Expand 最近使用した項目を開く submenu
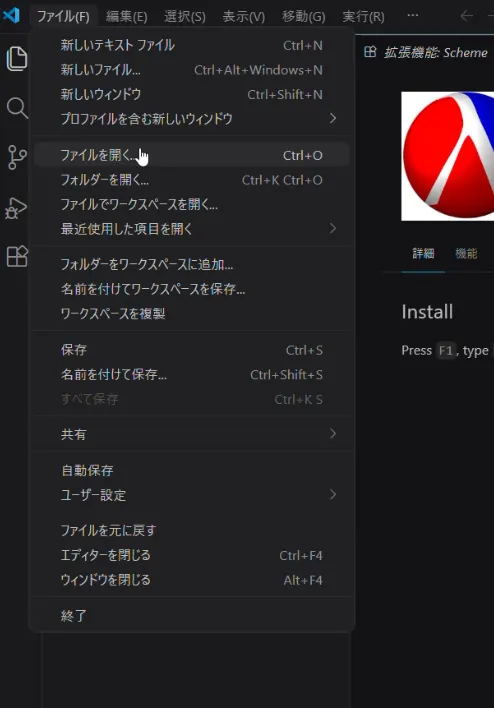This screenshot has height=708, width=494. (x=191, y=228)
